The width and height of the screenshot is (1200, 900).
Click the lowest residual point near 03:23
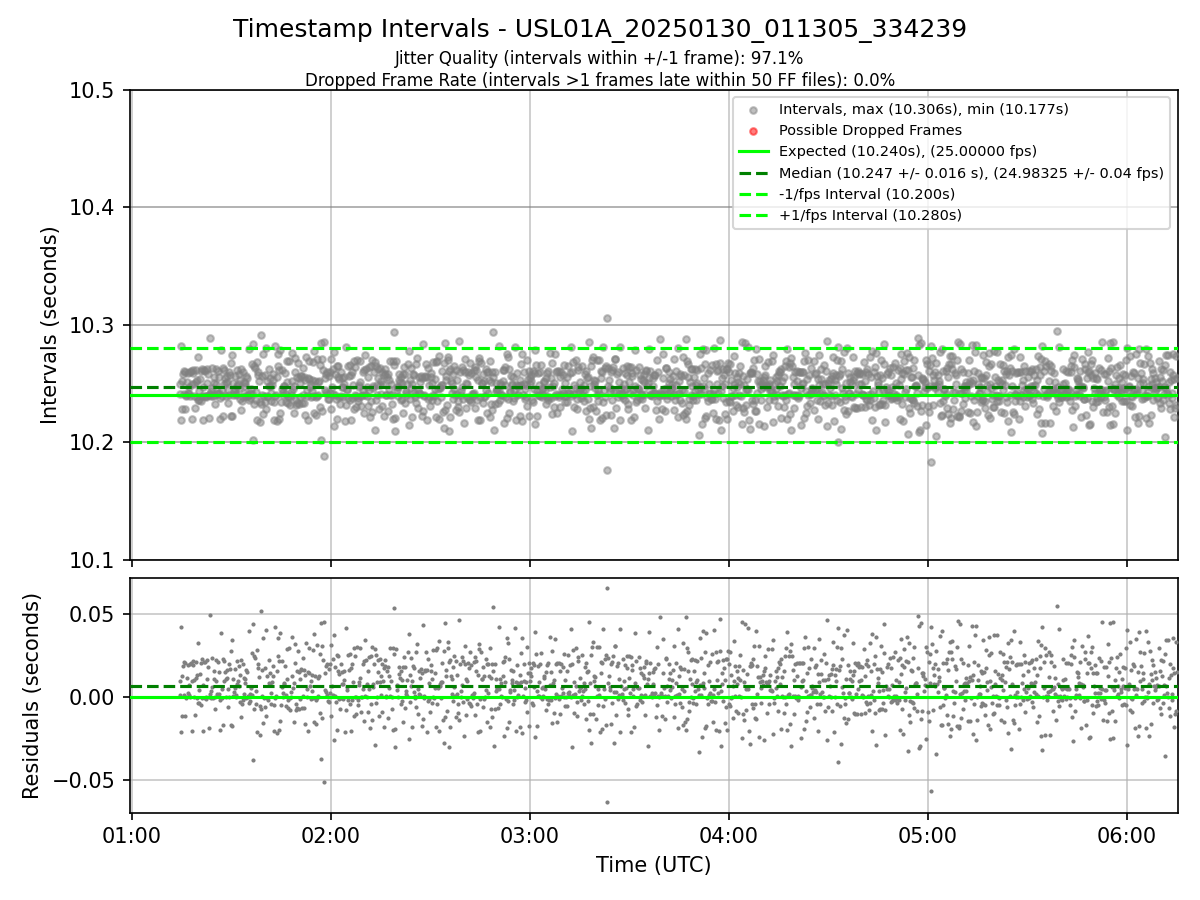607,802
